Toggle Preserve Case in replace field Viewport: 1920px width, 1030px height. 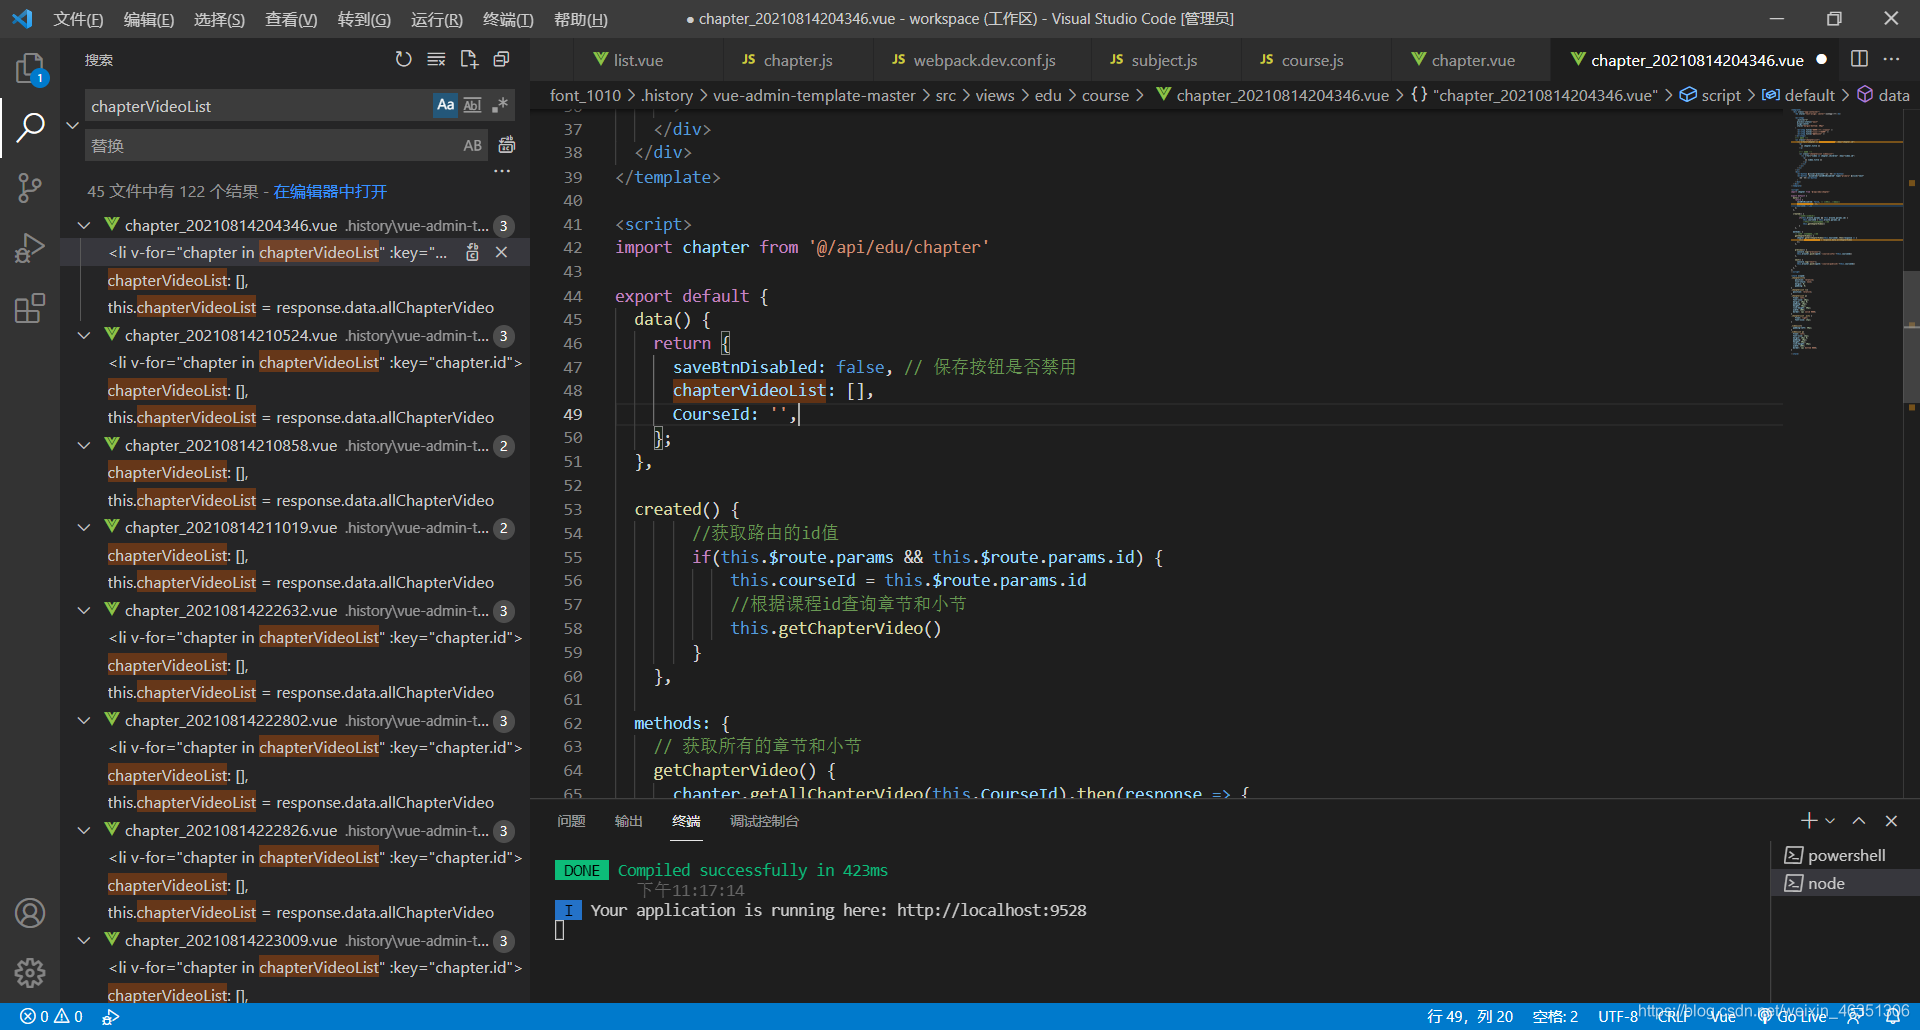[473, 145]
